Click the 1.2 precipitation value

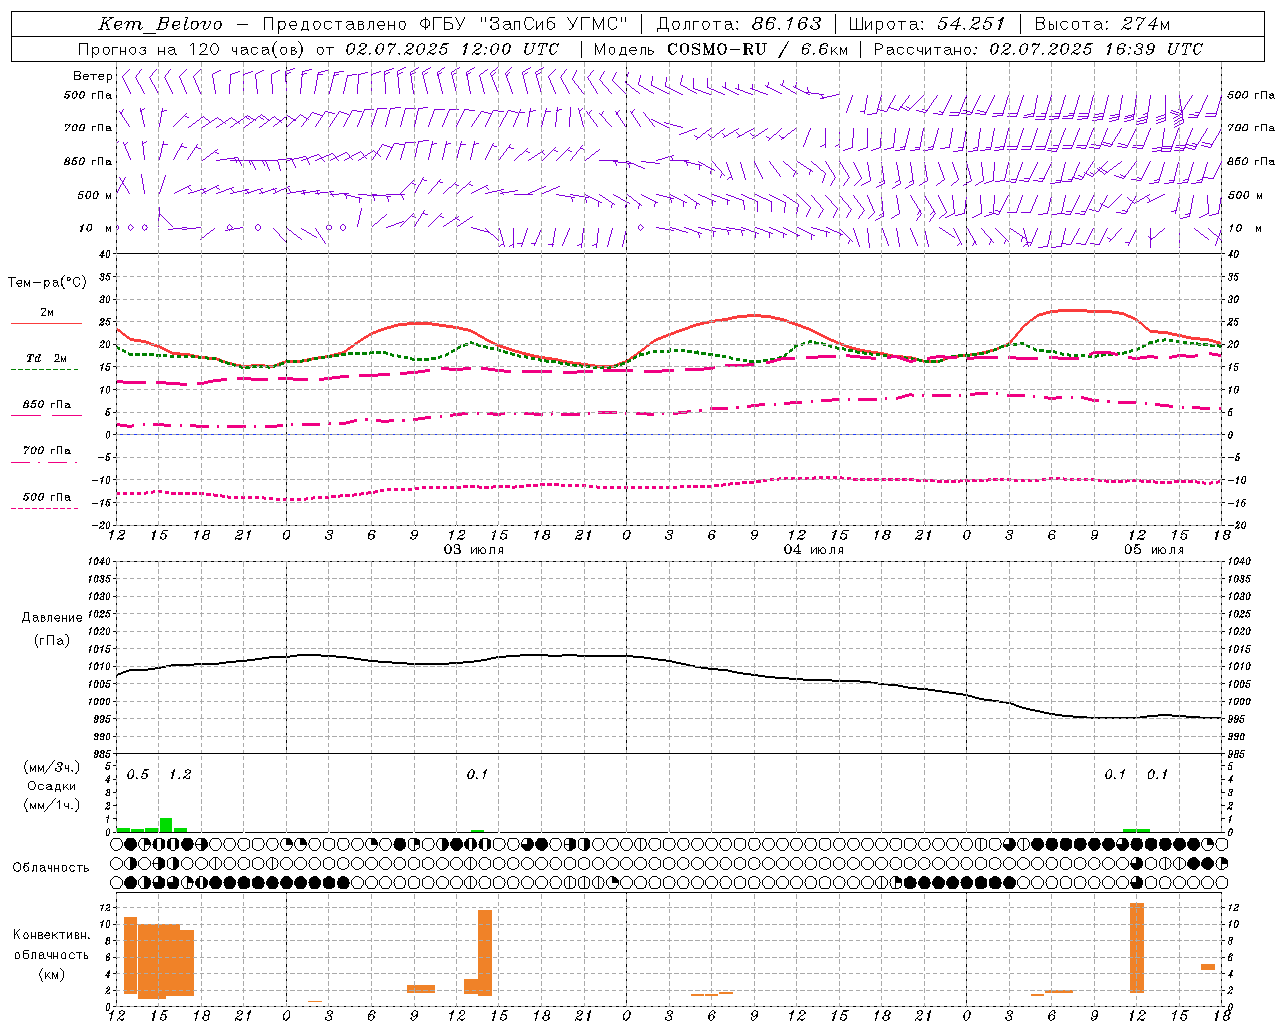(x=180, y=775)
